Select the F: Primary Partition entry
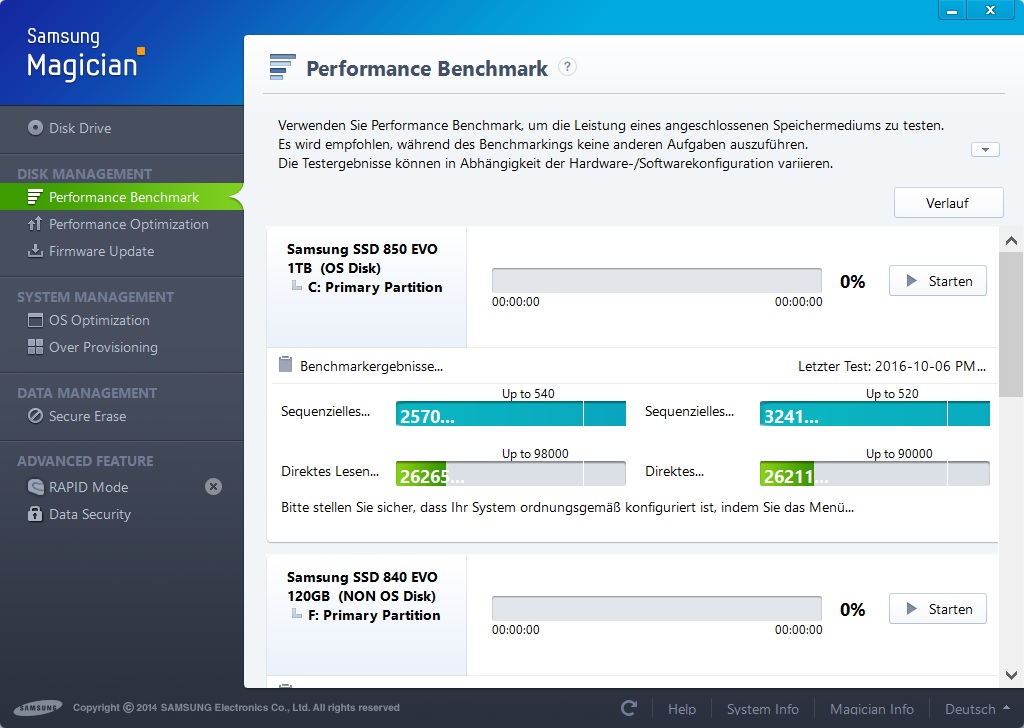Screen dimensions: 1024x728 point(374,615)
